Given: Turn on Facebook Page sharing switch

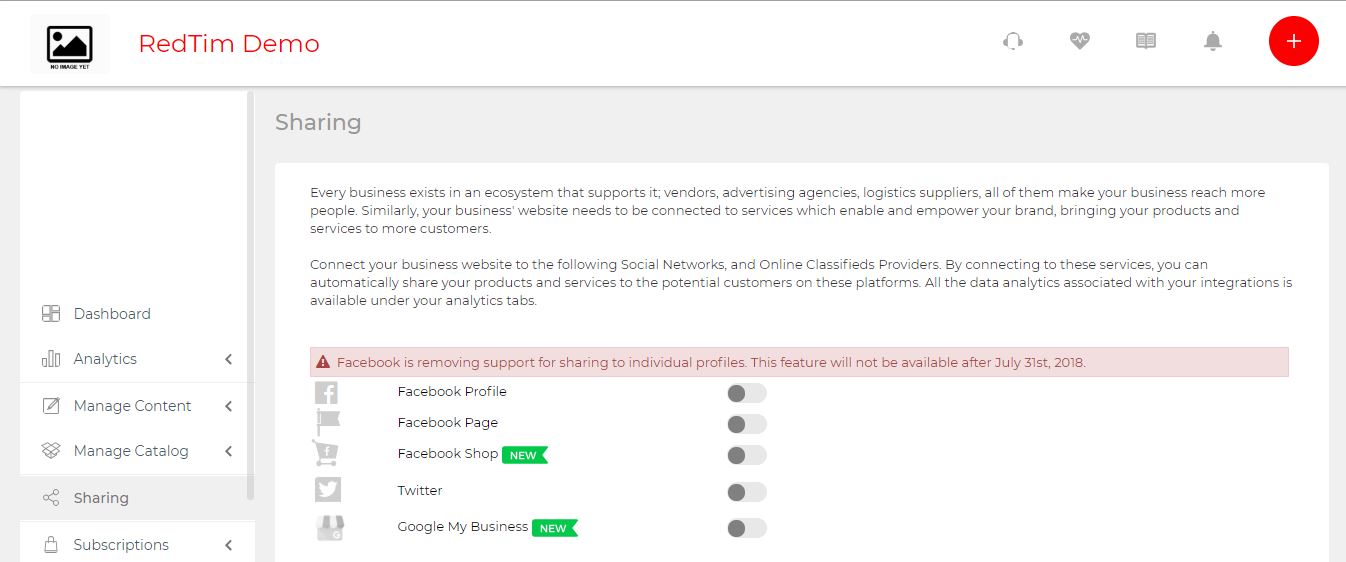Looking at the screenshot, I should (747, 424).
